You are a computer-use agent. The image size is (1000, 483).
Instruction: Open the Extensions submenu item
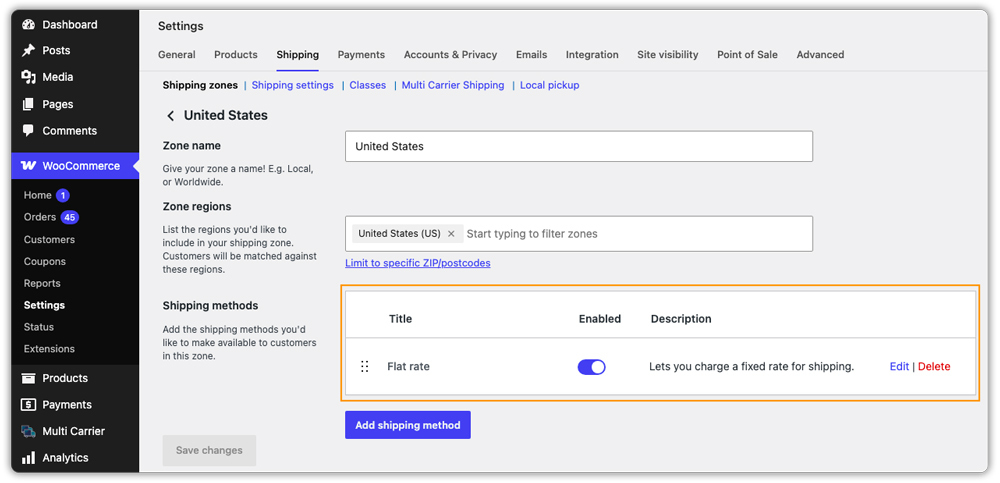[49, 349]
